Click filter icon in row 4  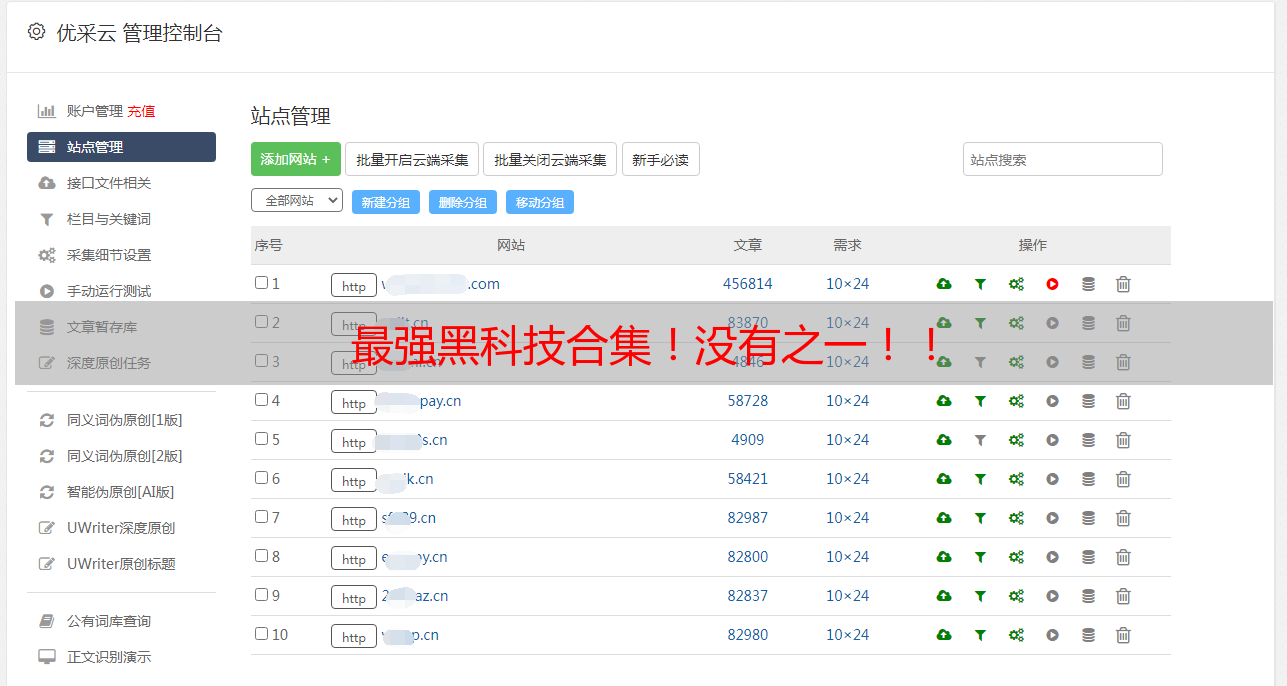(980, 401)
